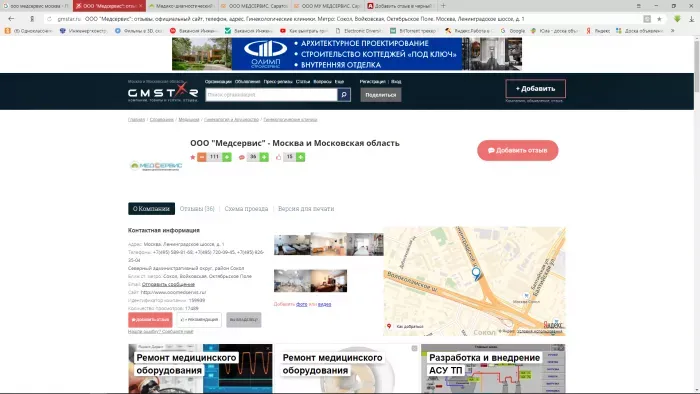Viewport: 700px width, 394px height.
Task: Click the green plus next to comments count 36
Action: tap(264, 157)
